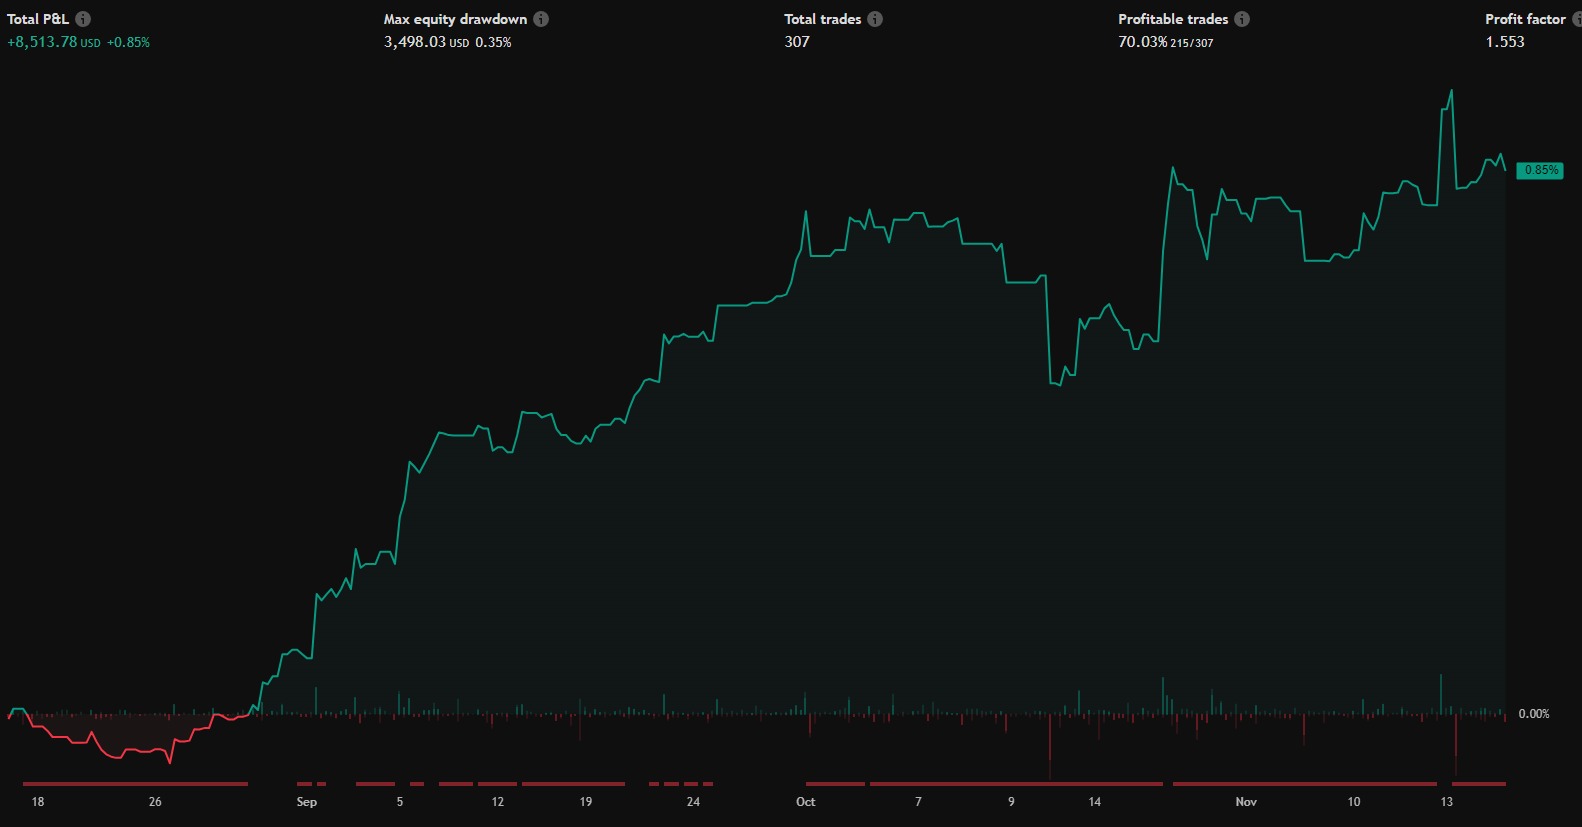Image resolution: width=1582 pixels, height=827 pixels.
Task: Click the info icon beside Total P&L
Action: click(x=83, y=19)
